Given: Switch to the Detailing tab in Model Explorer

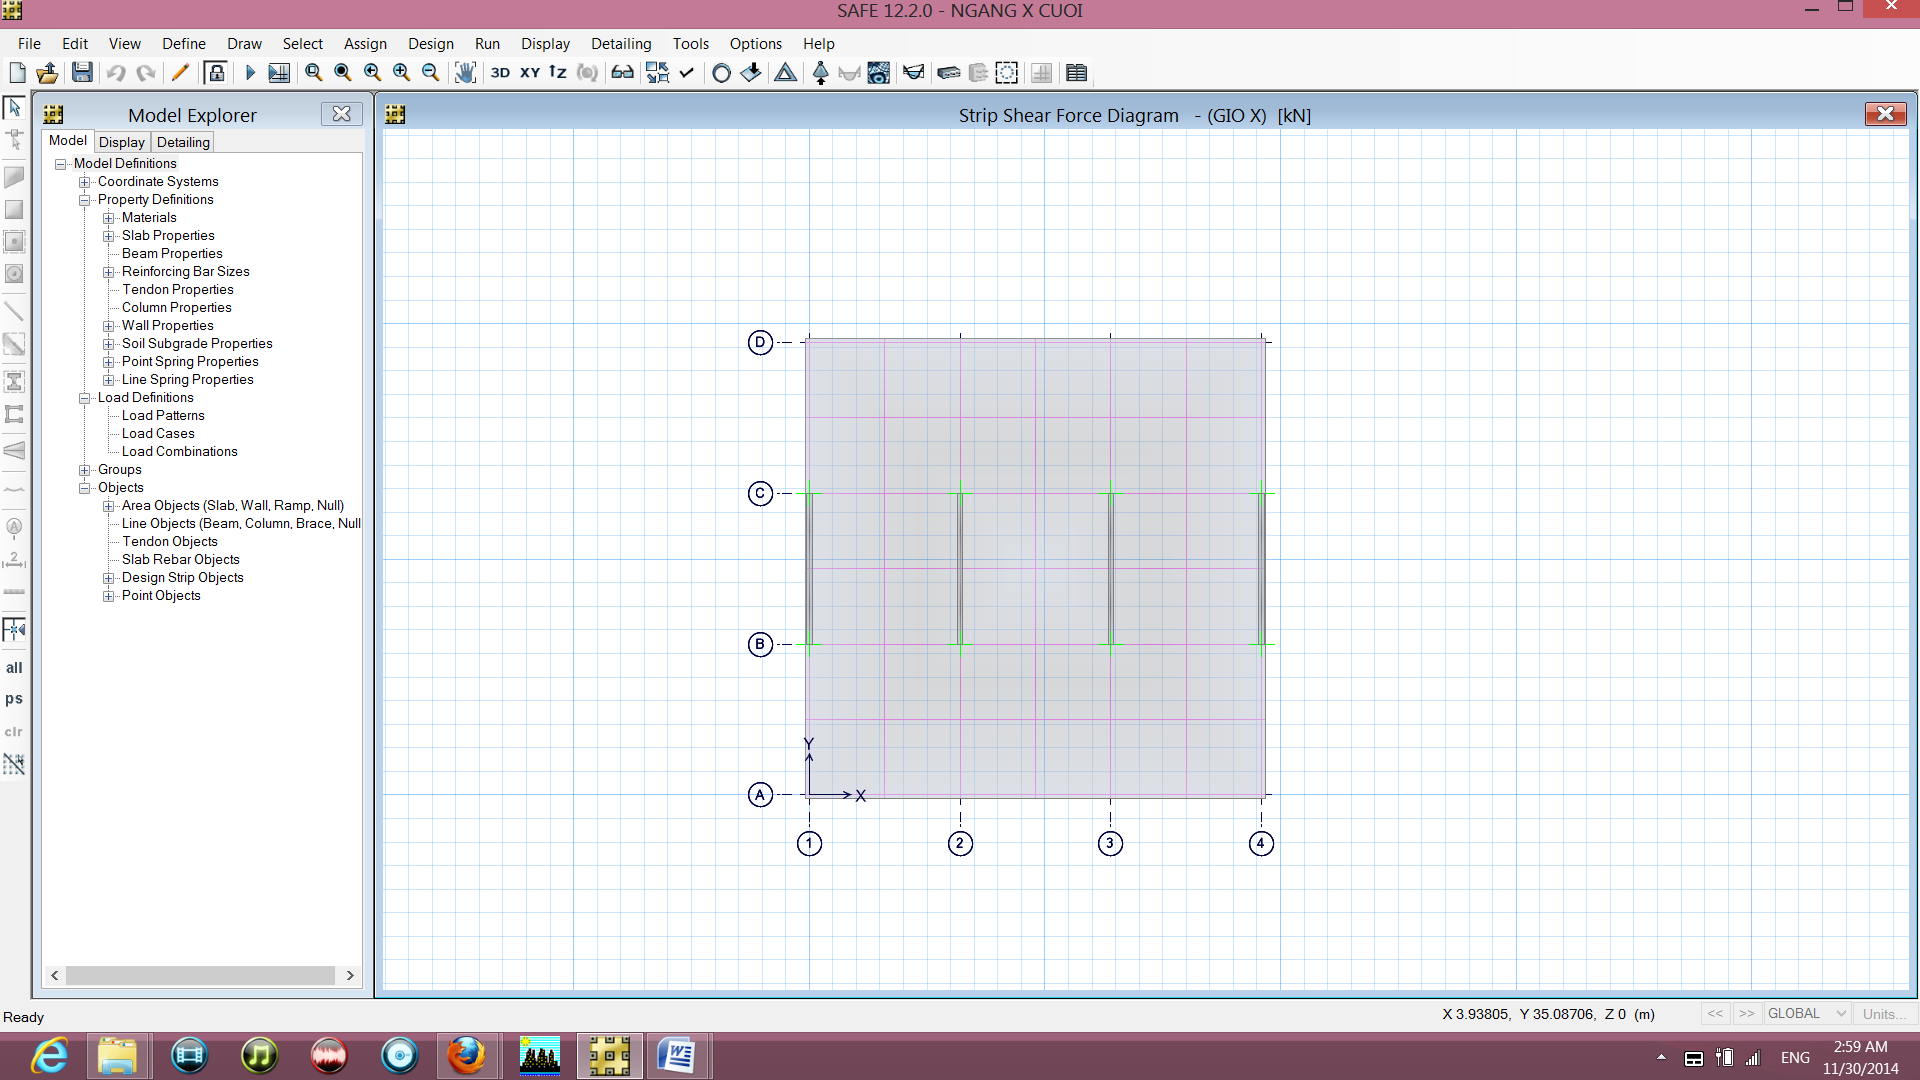Looking at the screenshot, I should point(183,142).
